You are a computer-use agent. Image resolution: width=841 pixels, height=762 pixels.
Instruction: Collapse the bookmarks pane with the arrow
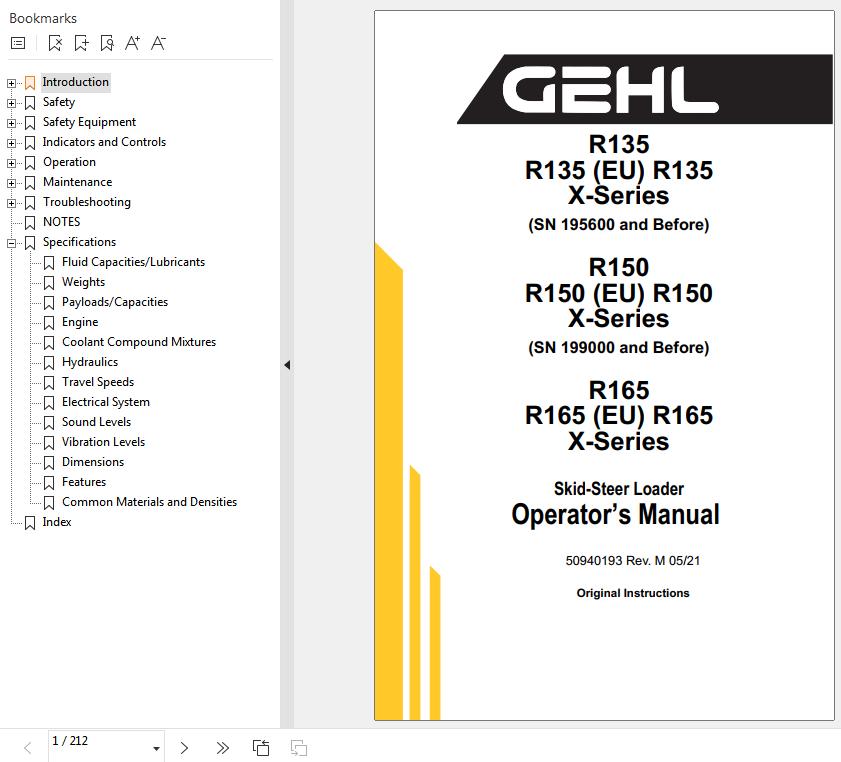coord(287,365)
